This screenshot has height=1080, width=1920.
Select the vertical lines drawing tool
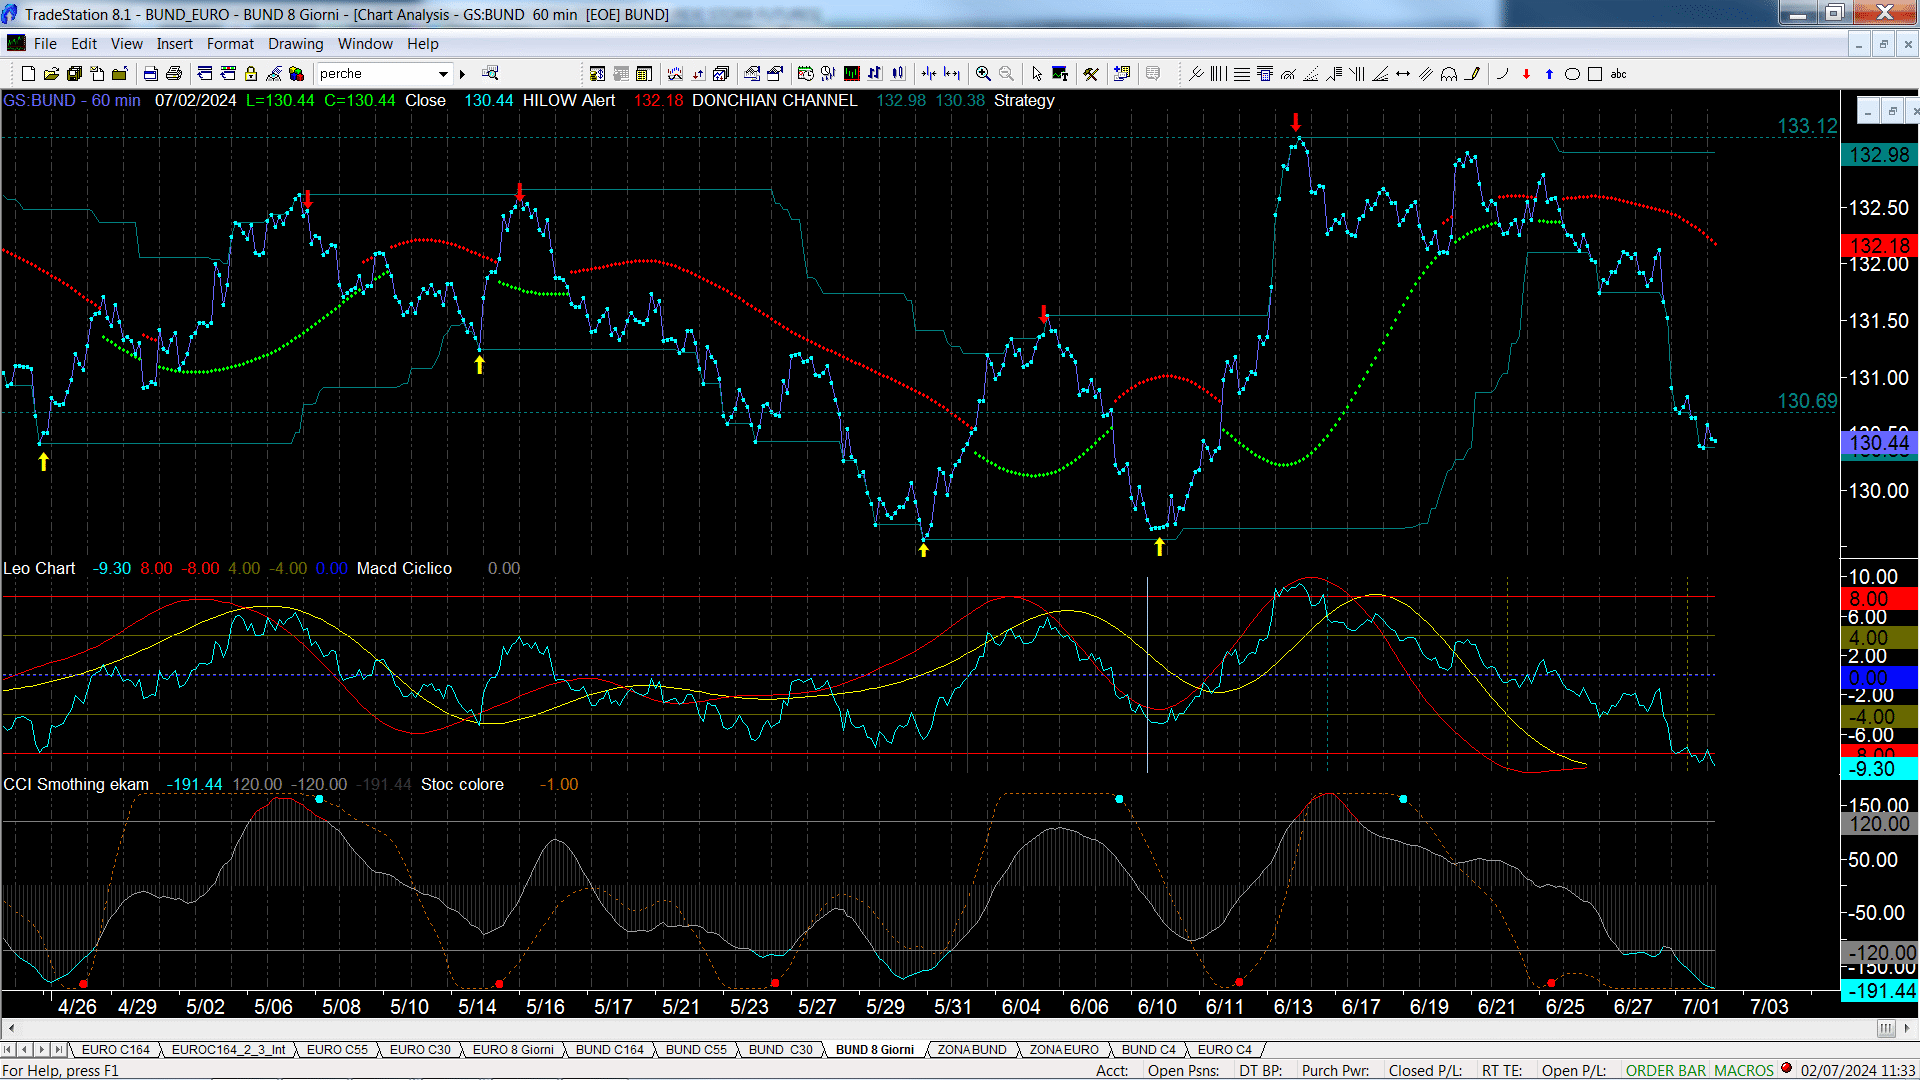click(1219, 74)
